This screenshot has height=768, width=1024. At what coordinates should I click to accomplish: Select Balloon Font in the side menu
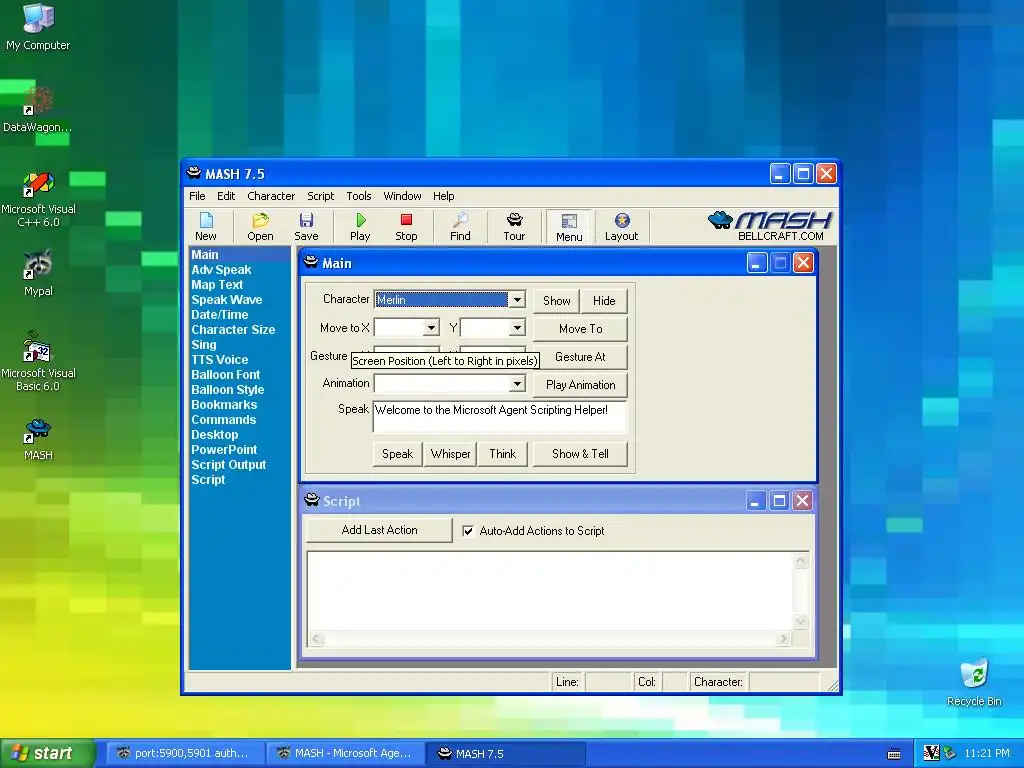225,375
